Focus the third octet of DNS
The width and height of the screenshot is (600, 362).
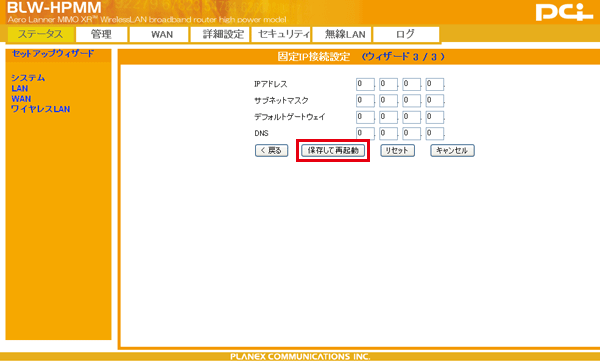411,134
